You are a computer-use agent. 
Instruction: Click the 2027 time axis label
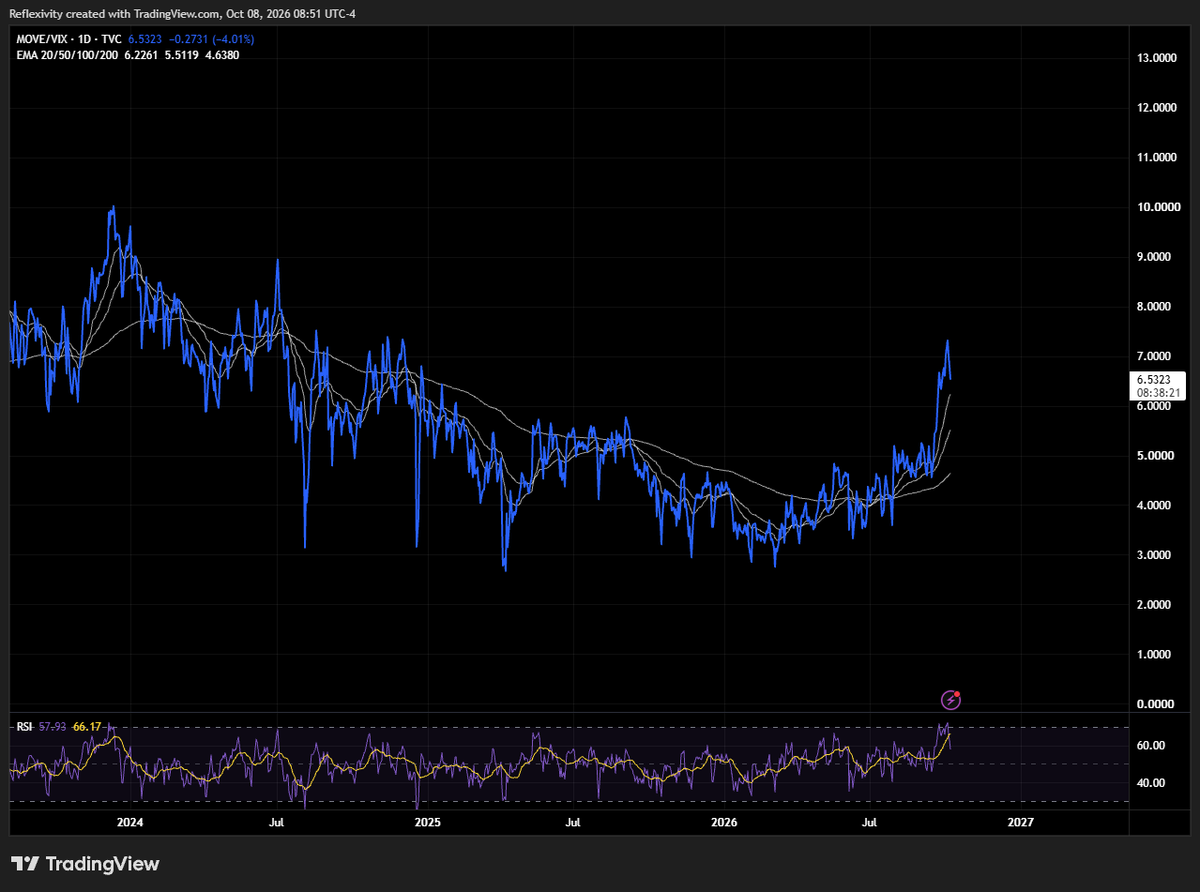1021,823
